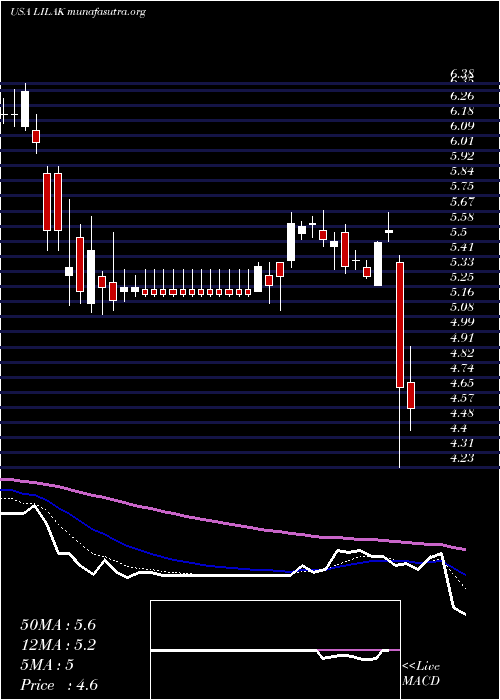This screenshot has width=500, height=700.
Task: Click the 5.5 price axis label
Action: (x=459, y=232)
